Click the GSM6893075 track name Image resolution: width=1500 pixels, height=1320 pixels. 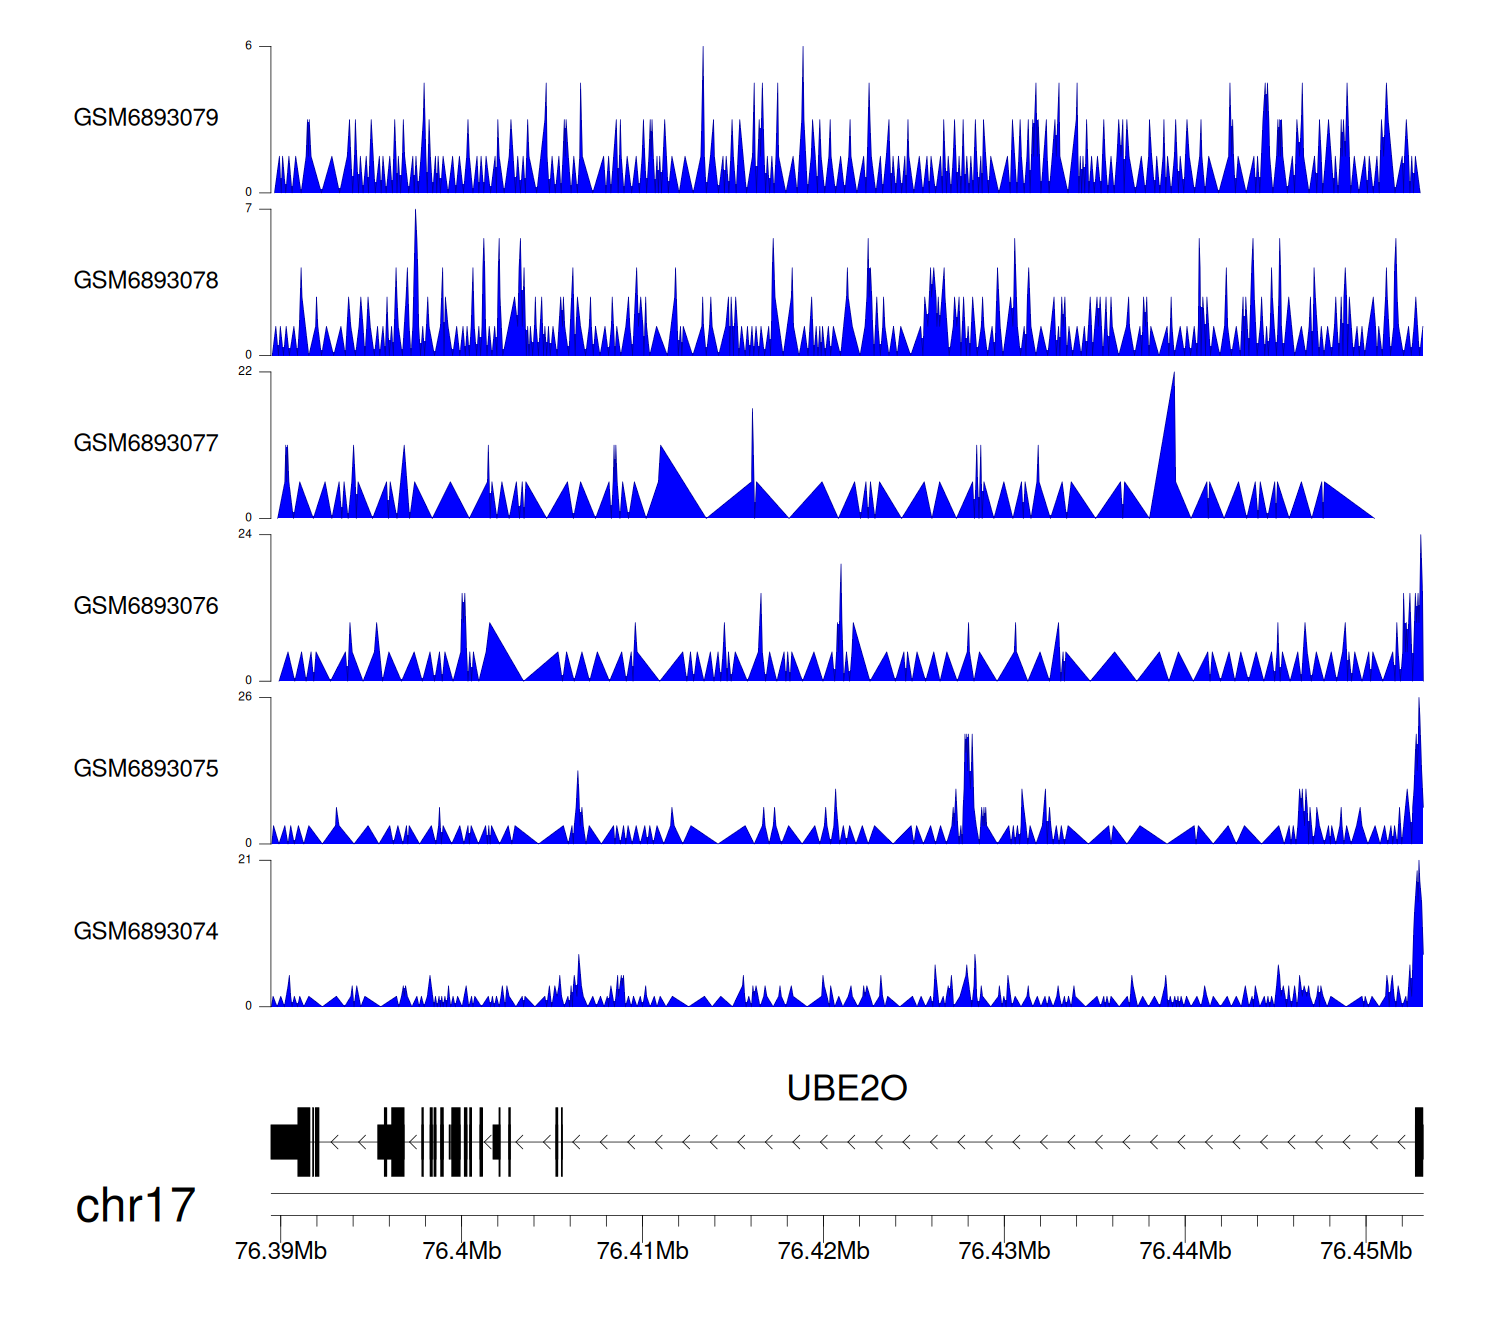point(146,769)
